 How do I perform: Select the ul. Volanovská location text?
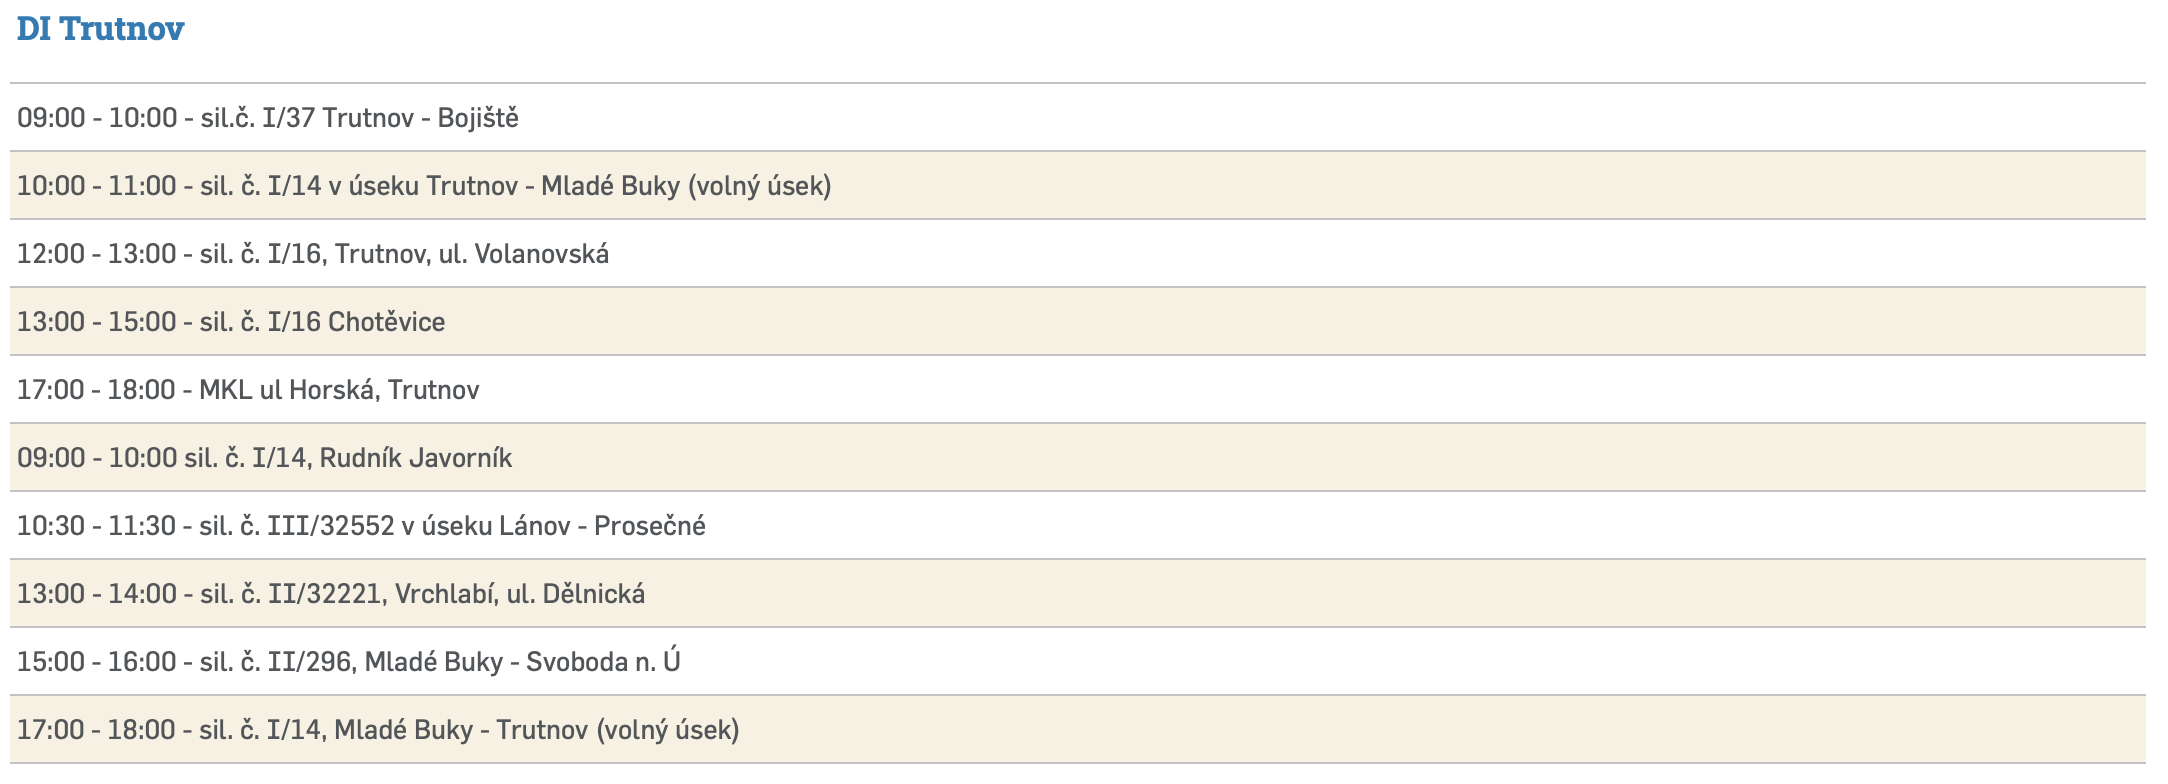pos(523,254)
